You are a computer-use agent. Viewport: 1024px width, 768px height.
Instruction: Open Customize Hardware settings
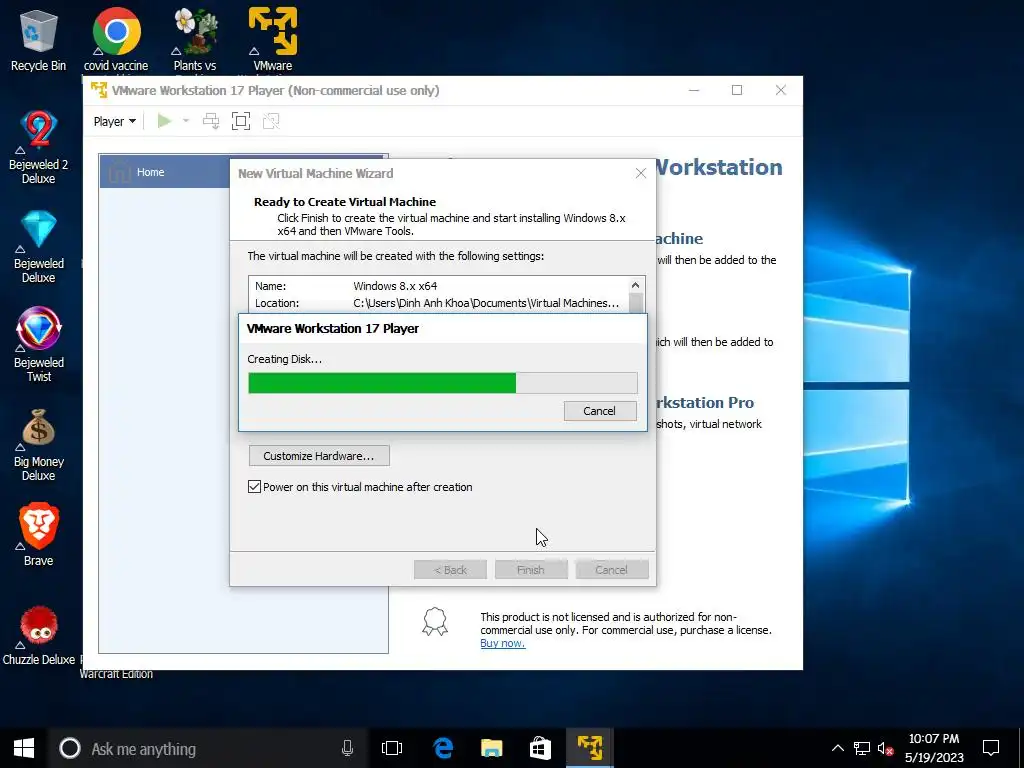pyautogui.click(x=319, y=456)
